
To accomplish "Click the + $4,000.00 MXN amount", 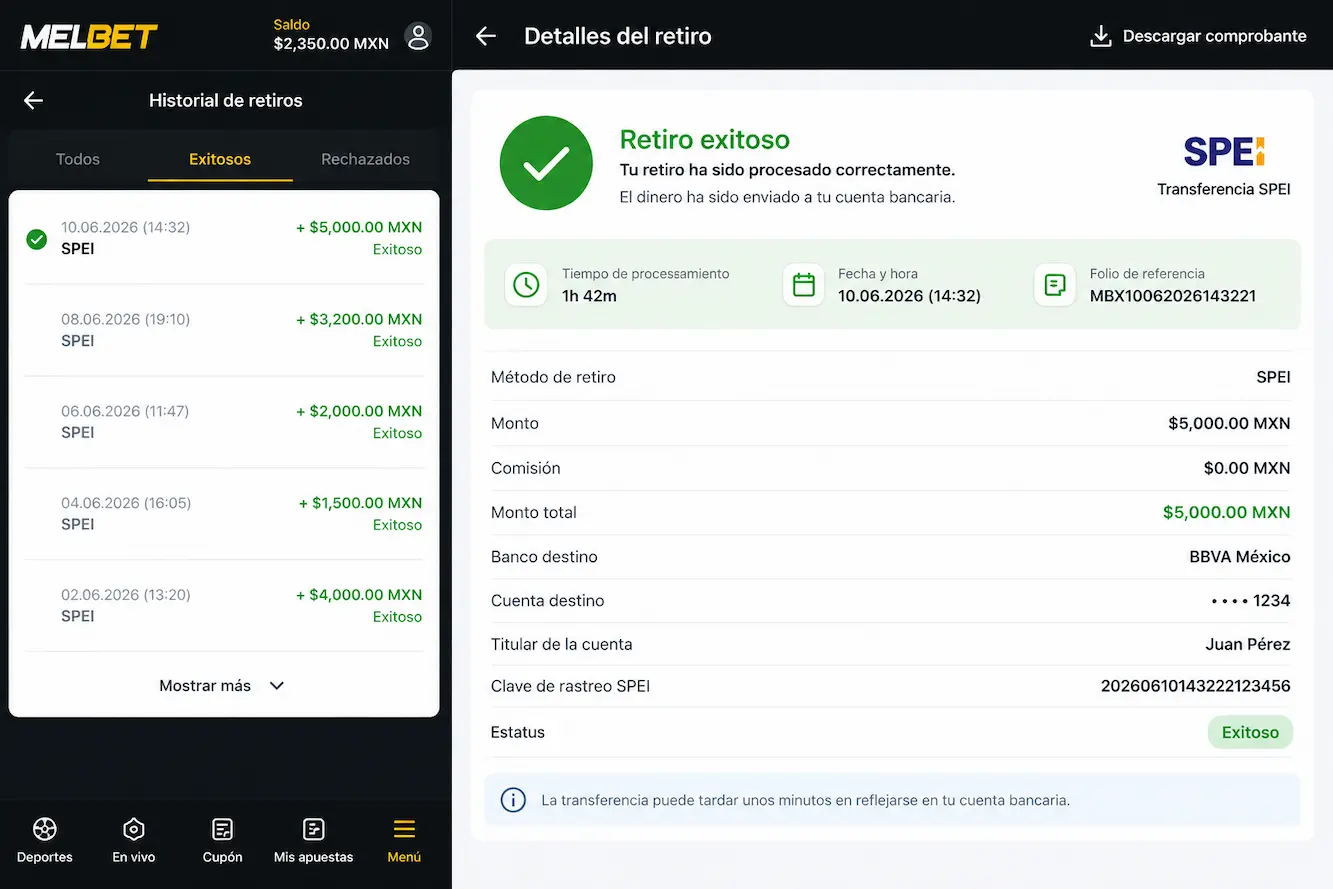I will coord(359,595).
